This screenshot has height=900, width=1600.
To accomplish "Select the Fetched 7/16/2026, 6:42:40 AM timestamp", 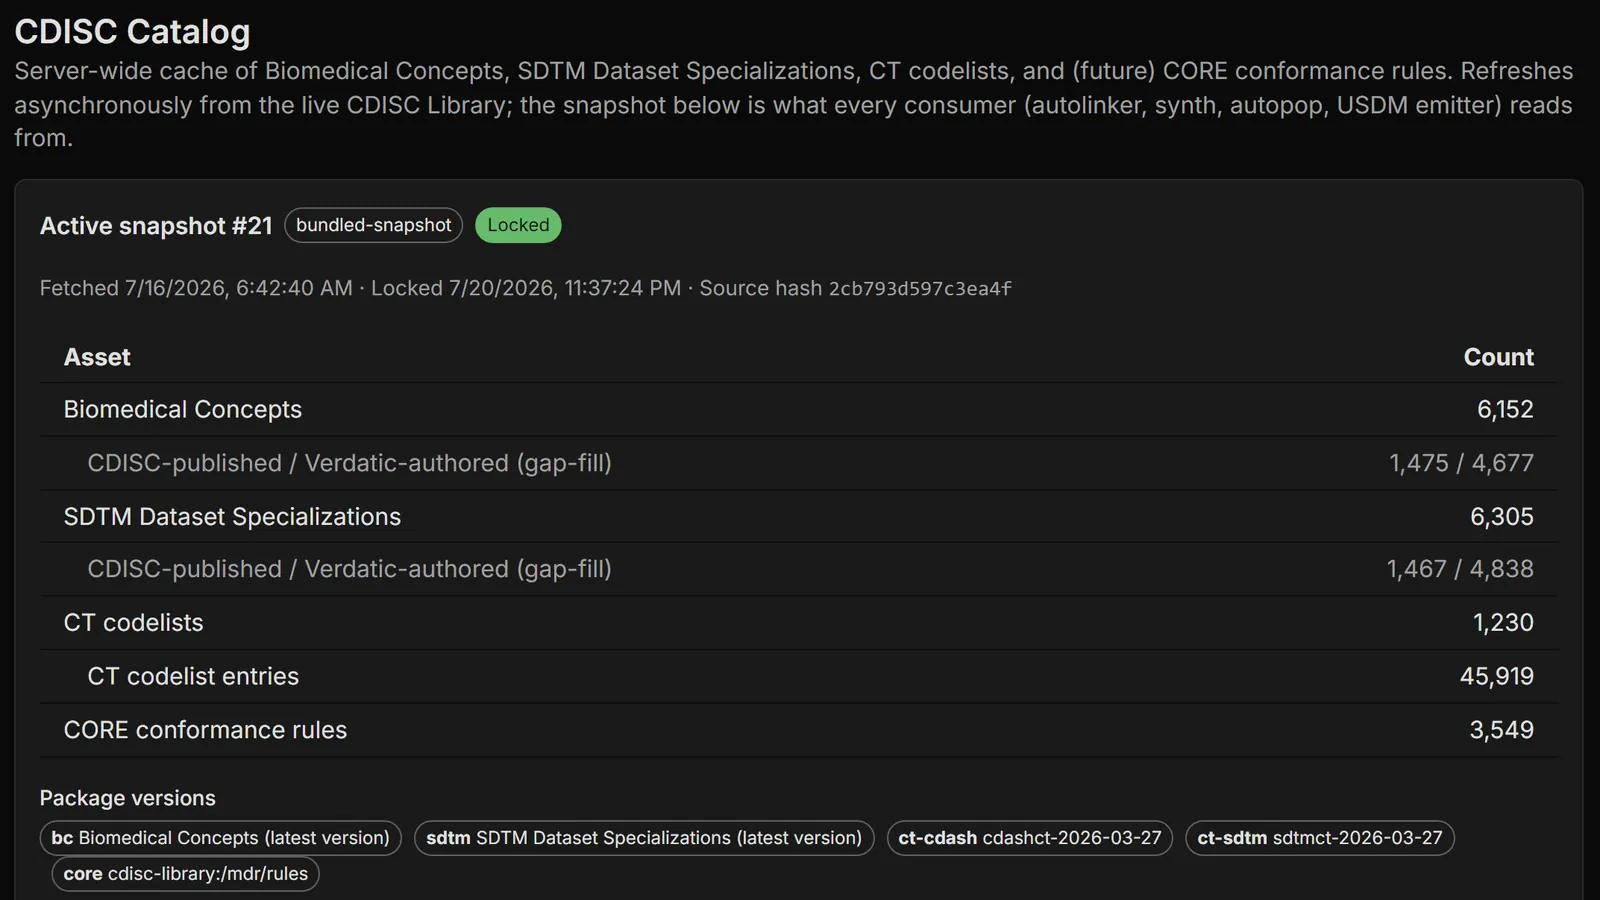I will 196,288.
